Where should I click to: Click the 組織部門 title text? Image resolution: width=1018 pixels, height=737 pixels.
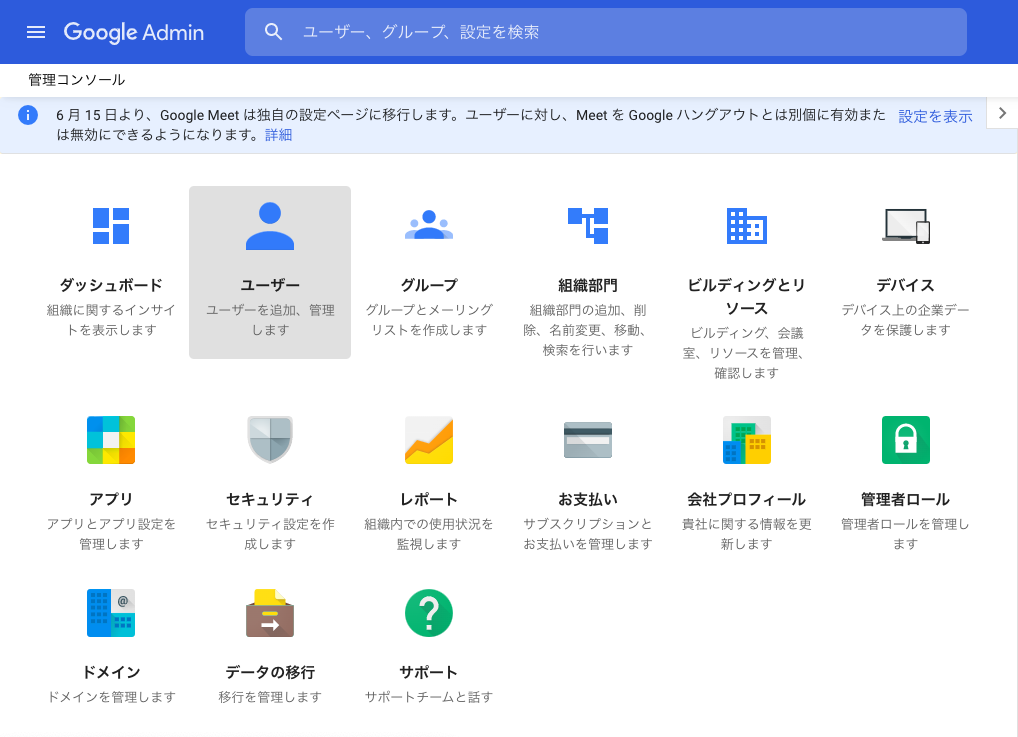588,285
